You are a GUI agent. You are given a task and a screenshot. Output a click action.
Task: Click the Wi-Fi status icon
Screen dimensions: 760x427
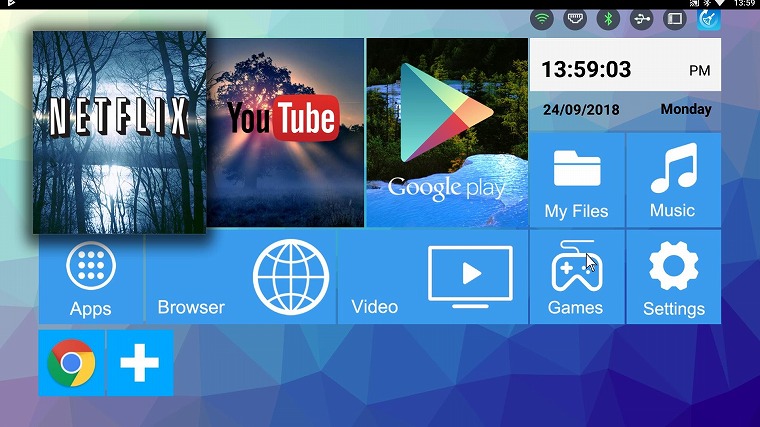[x=542, y=19]
